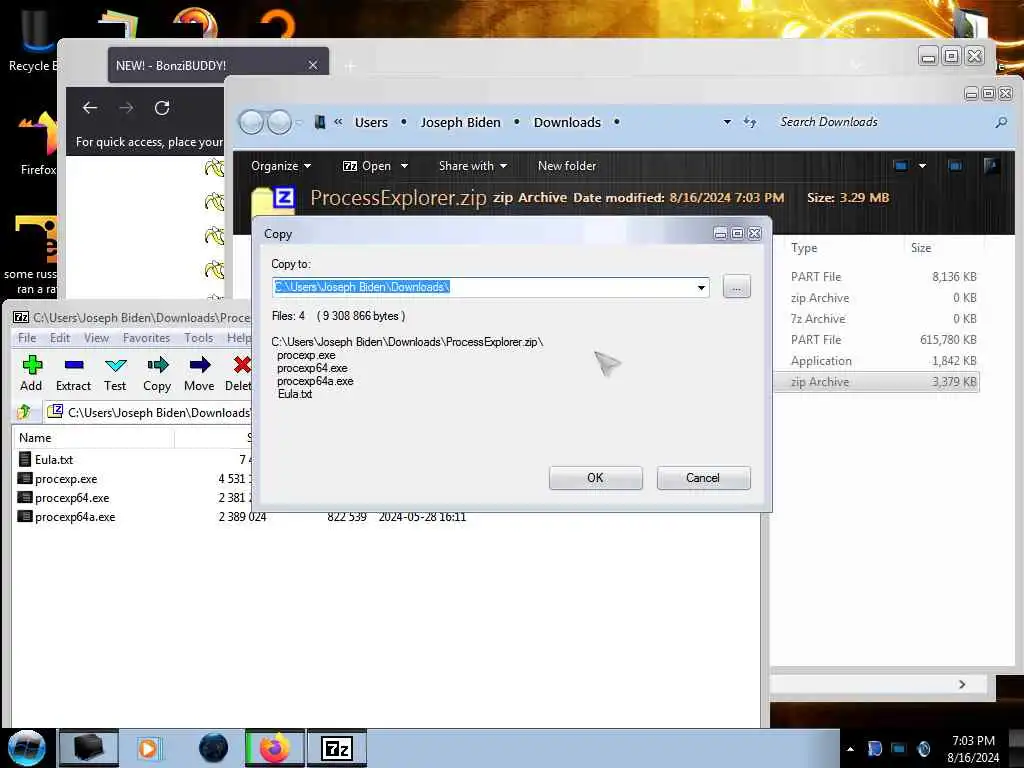Open Organize dropdown in Explorer
The height and width of the screenshot is (768, 1024).
(x=281, y=166)
